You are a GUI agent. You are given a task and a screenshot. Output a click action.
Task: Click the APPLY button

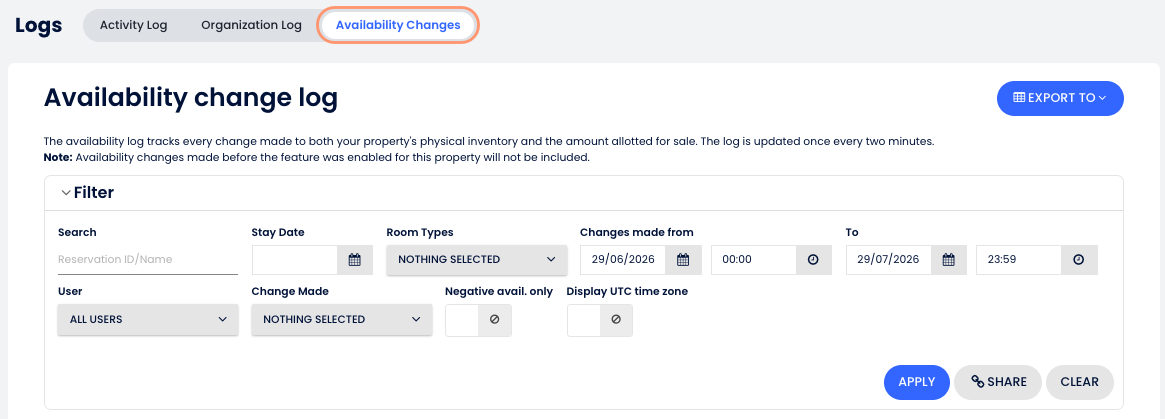click(x=917, y=382)
